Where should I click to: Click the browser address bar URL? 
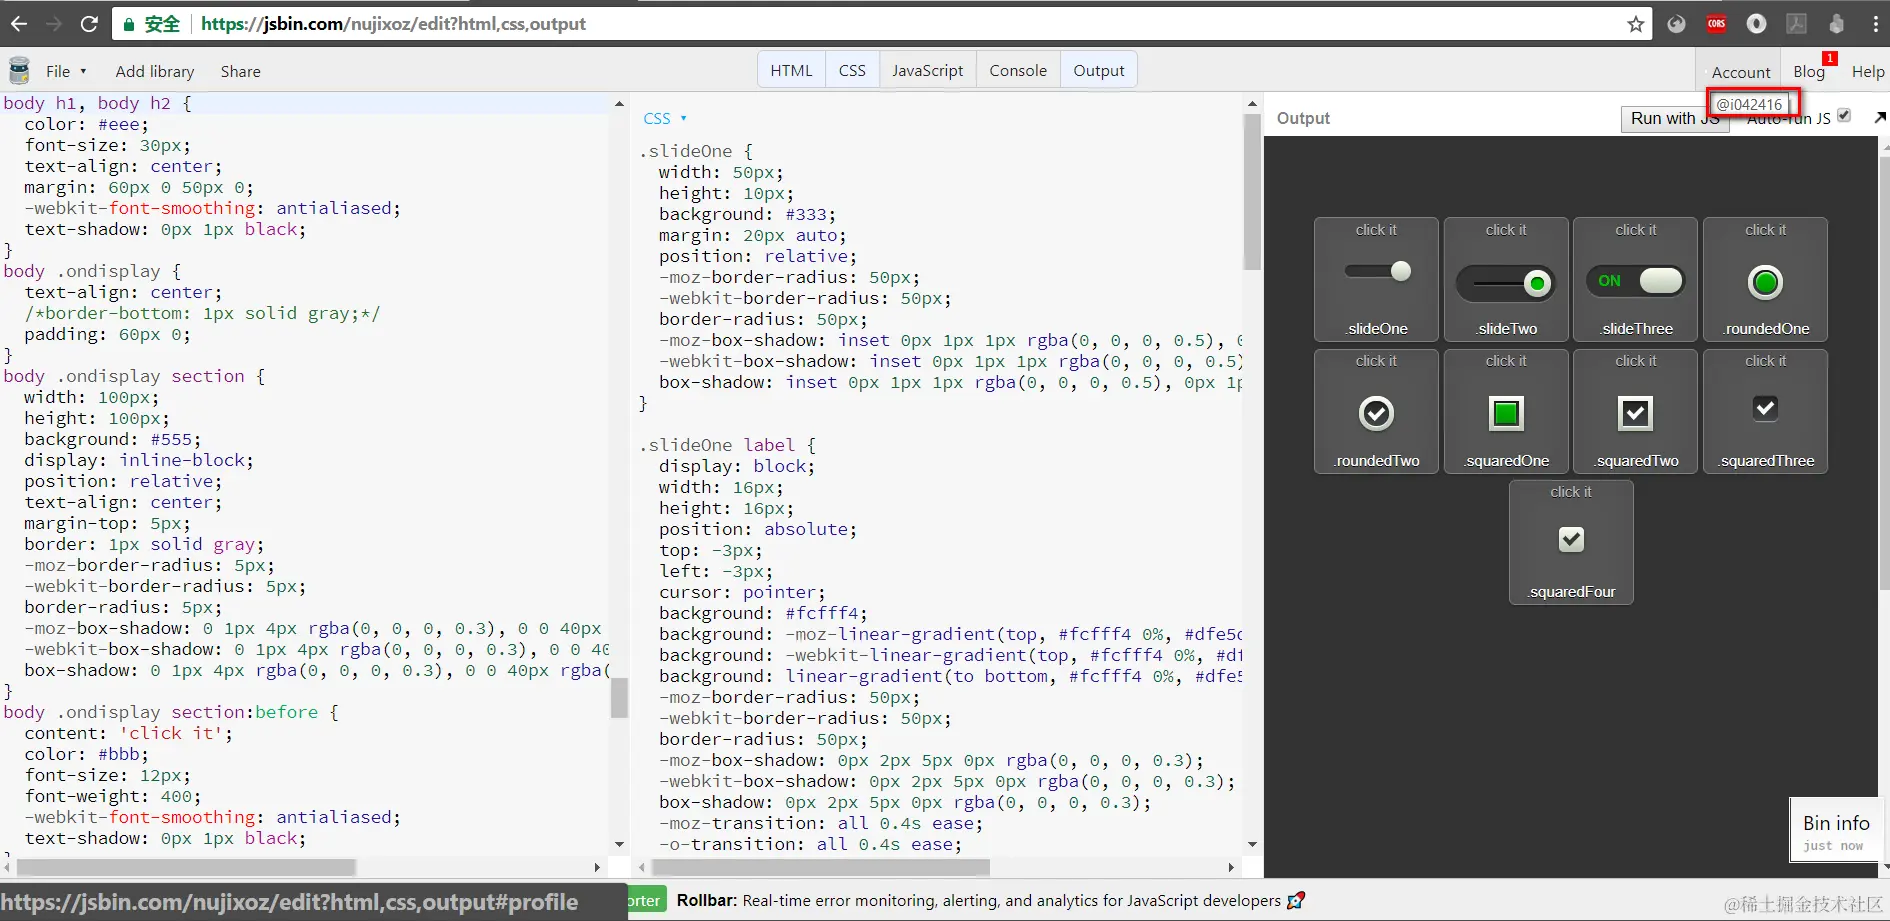(x=393, y=24)
